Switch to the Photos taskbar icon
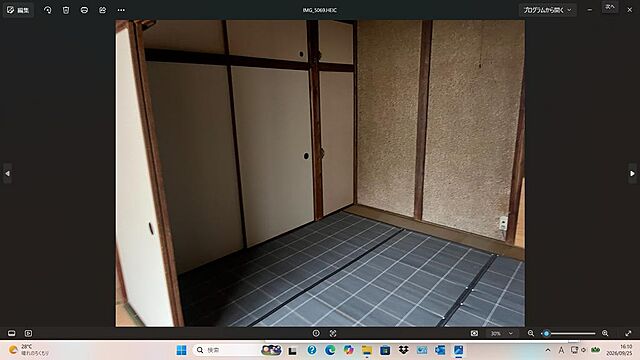The image size is (640, 360). point(458,350)
